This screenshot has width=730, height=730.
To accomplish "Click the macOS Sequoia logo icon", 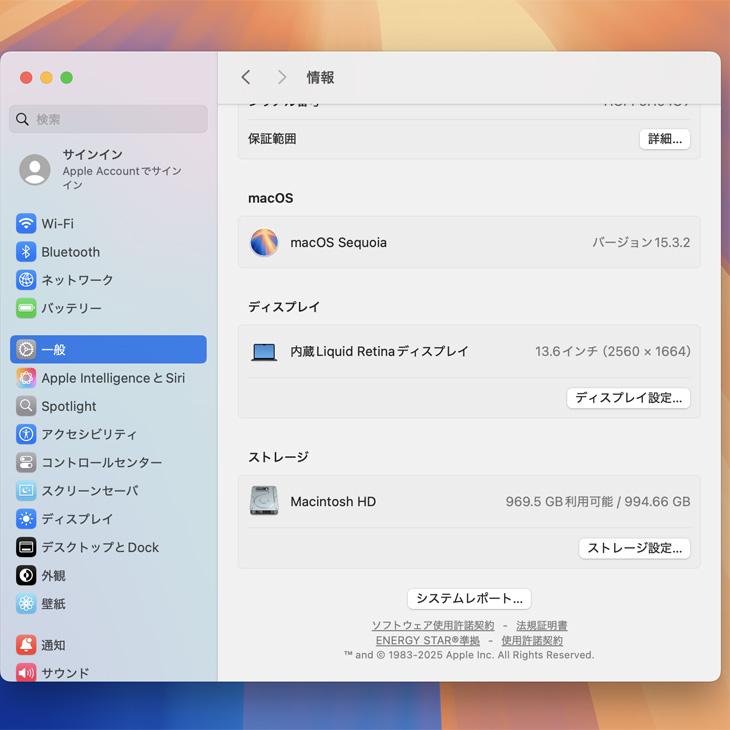I will pyautogui.click(x=264, y=242).
